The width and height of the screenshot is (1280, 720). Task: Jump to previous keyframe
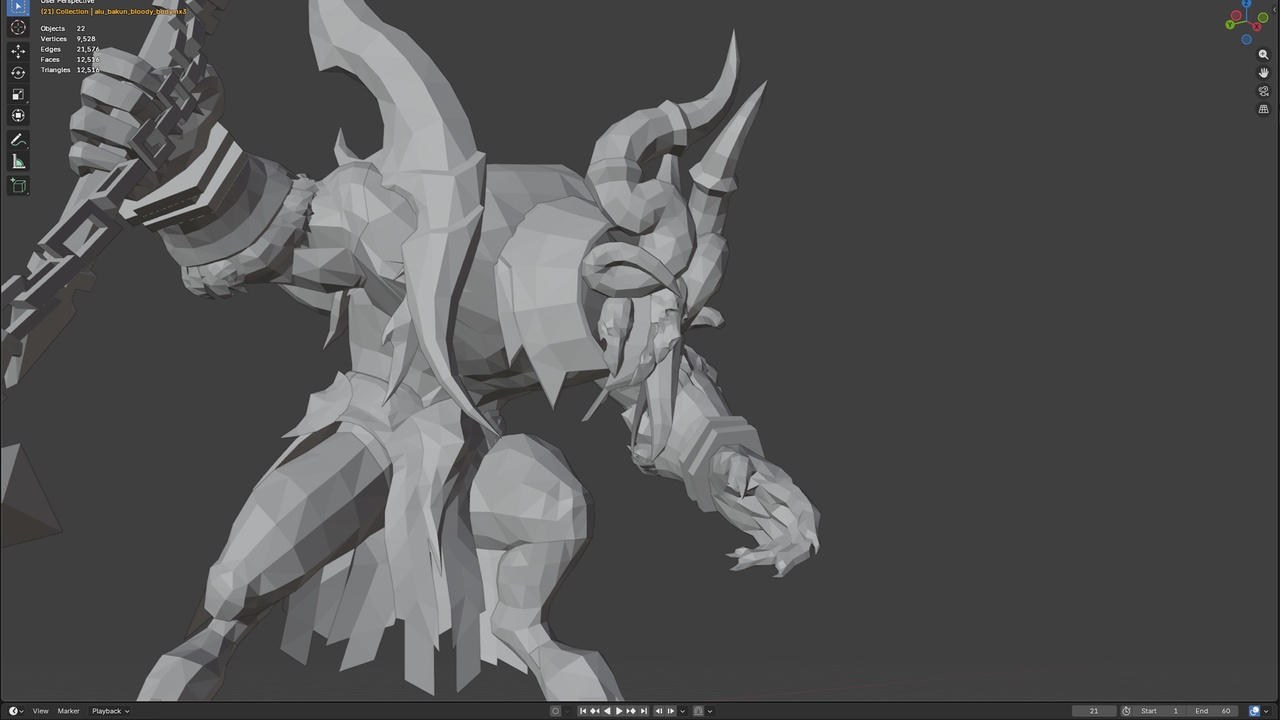click(x=595, y=711)
